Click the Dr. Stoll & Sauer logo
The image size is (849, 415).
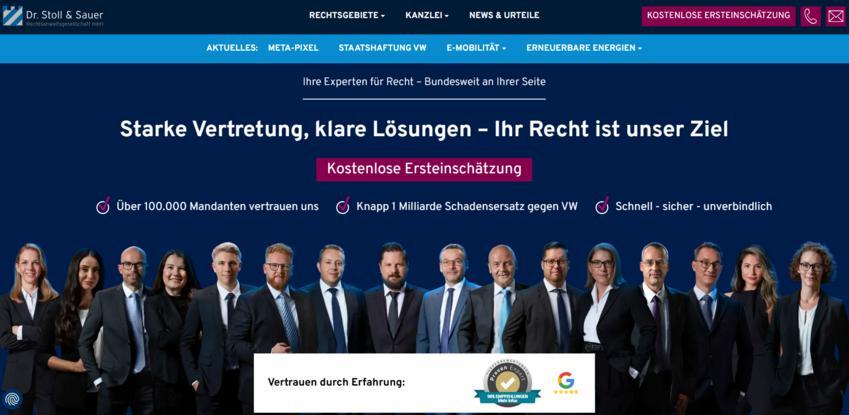[x=53, y=16]
